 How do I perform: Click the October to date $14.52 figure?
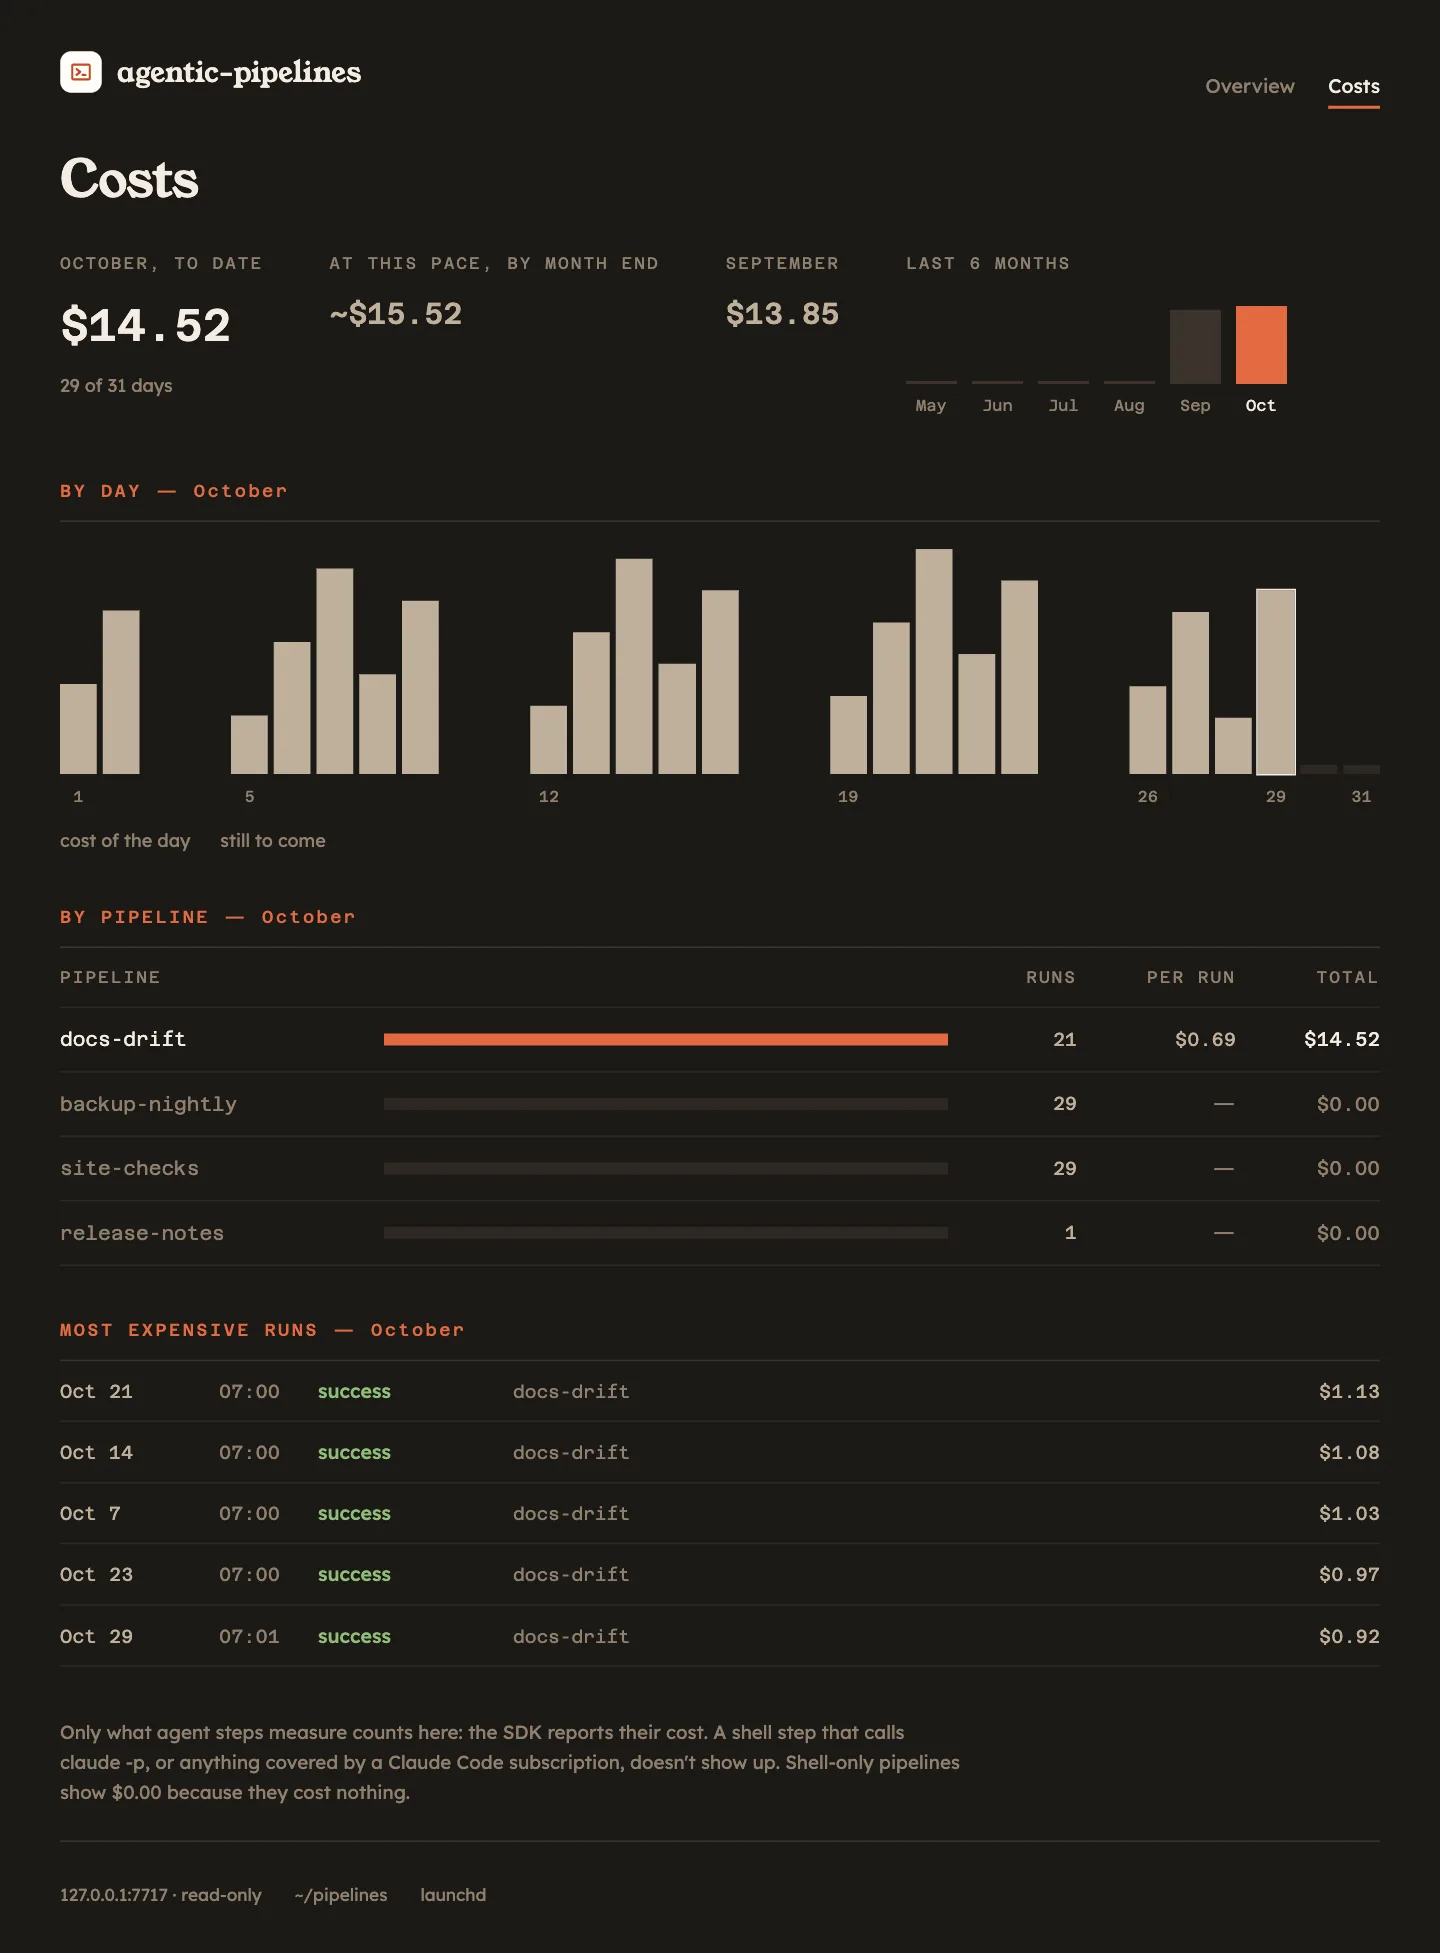pyautogui.click(x=146, y=325)
